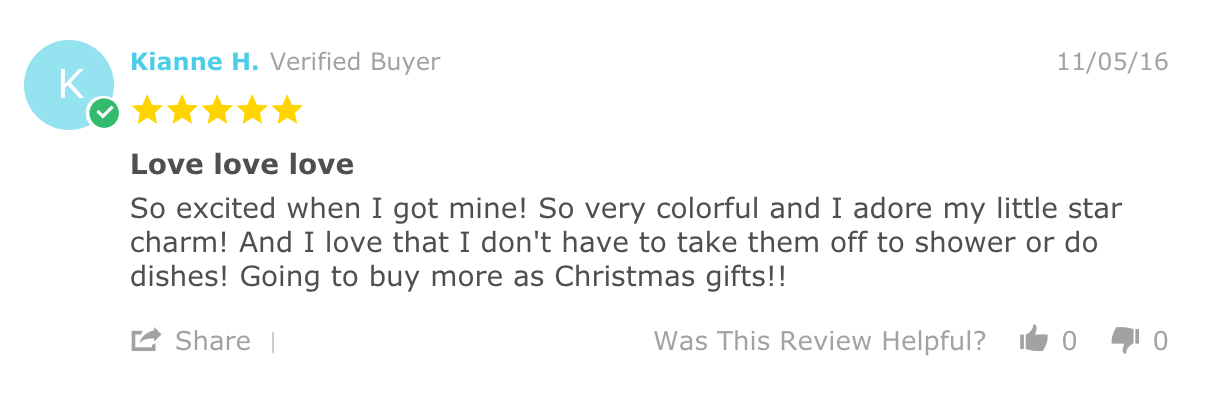Click the fifth yellow star
The height and width of the screenshot is (404, 1226).
(287, 110)
